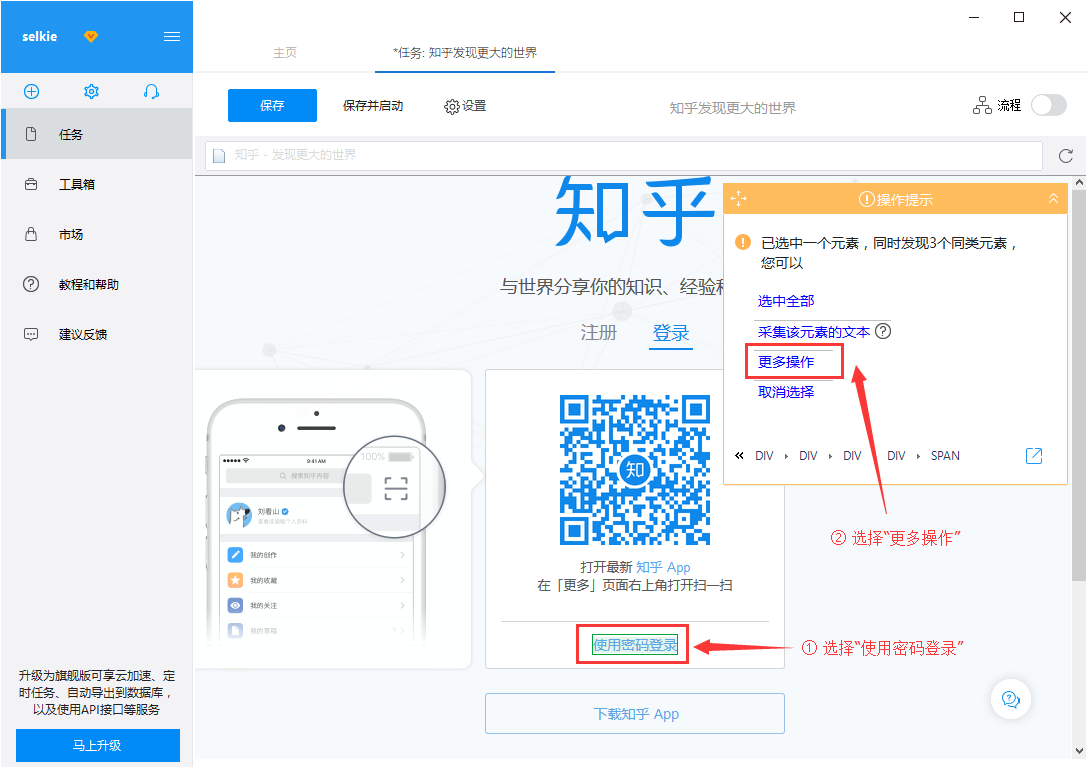
Task: Switch to the 主页 tab
Action: (x=285, y=53)
